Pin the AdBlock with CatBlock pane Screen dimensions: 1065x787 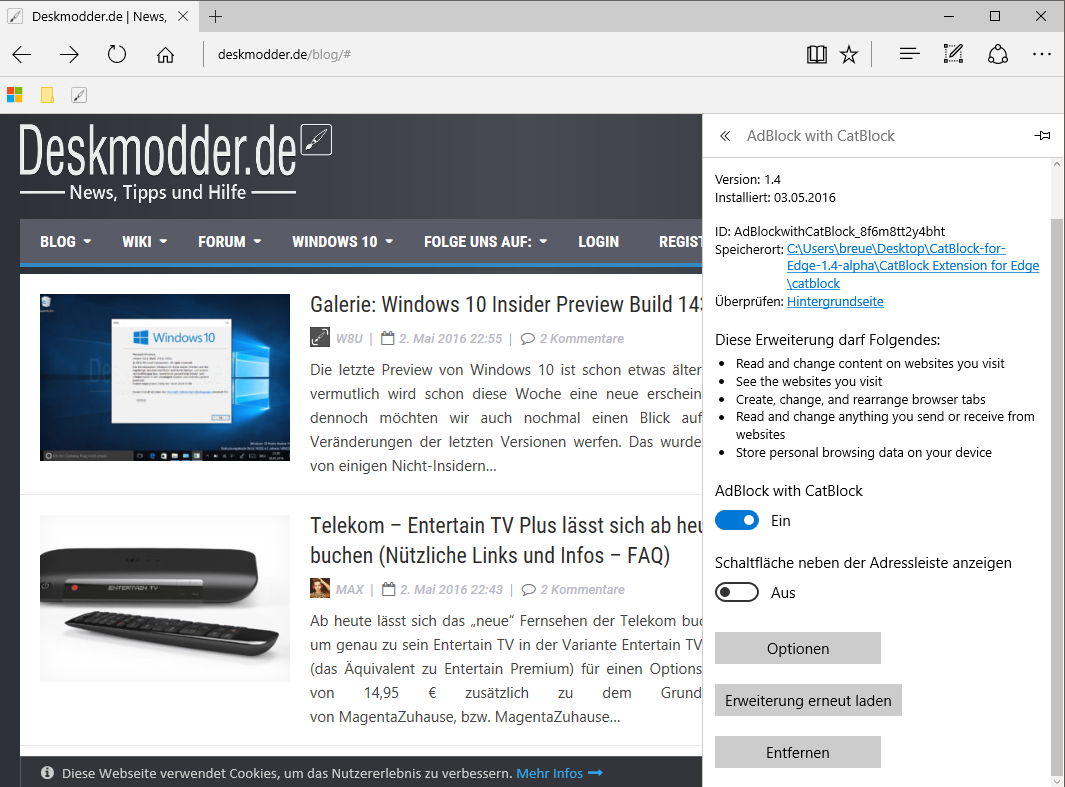pos(1042,136)
